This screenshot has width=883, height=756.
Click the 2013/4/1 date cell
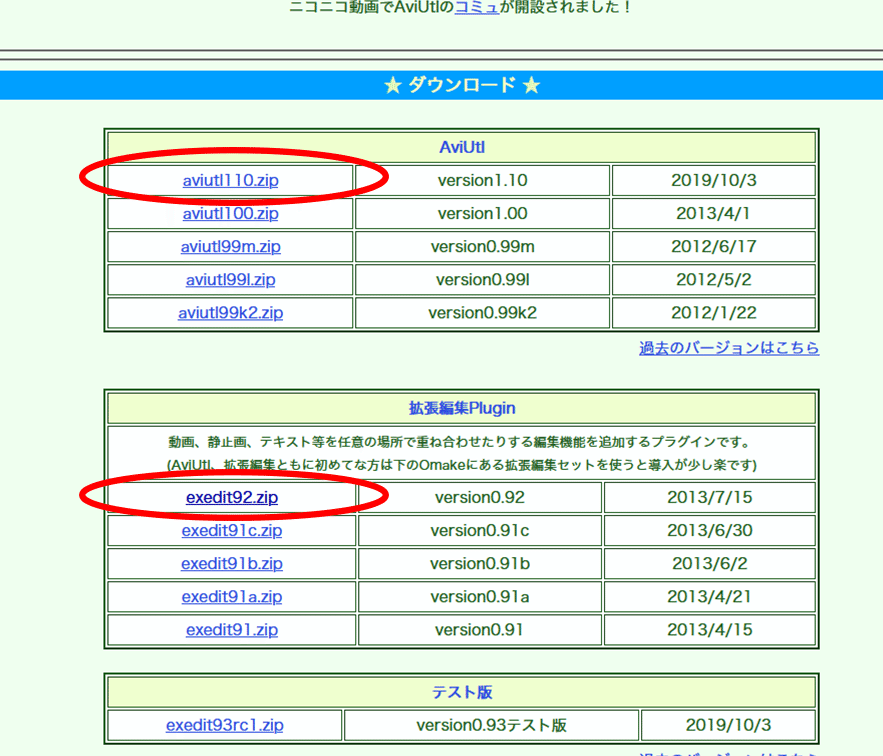(x=713, y=214)
